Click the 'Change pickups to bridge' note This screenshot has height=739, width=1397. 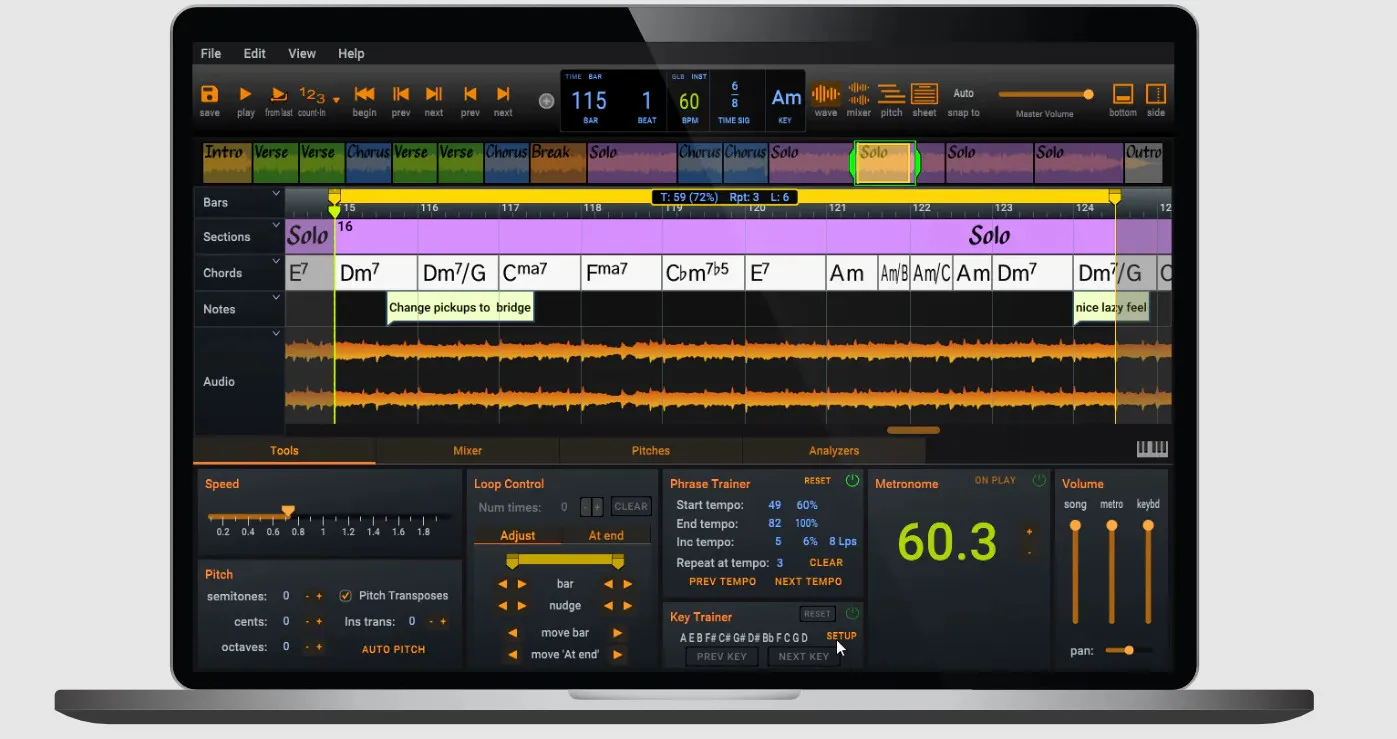(460, 308)
